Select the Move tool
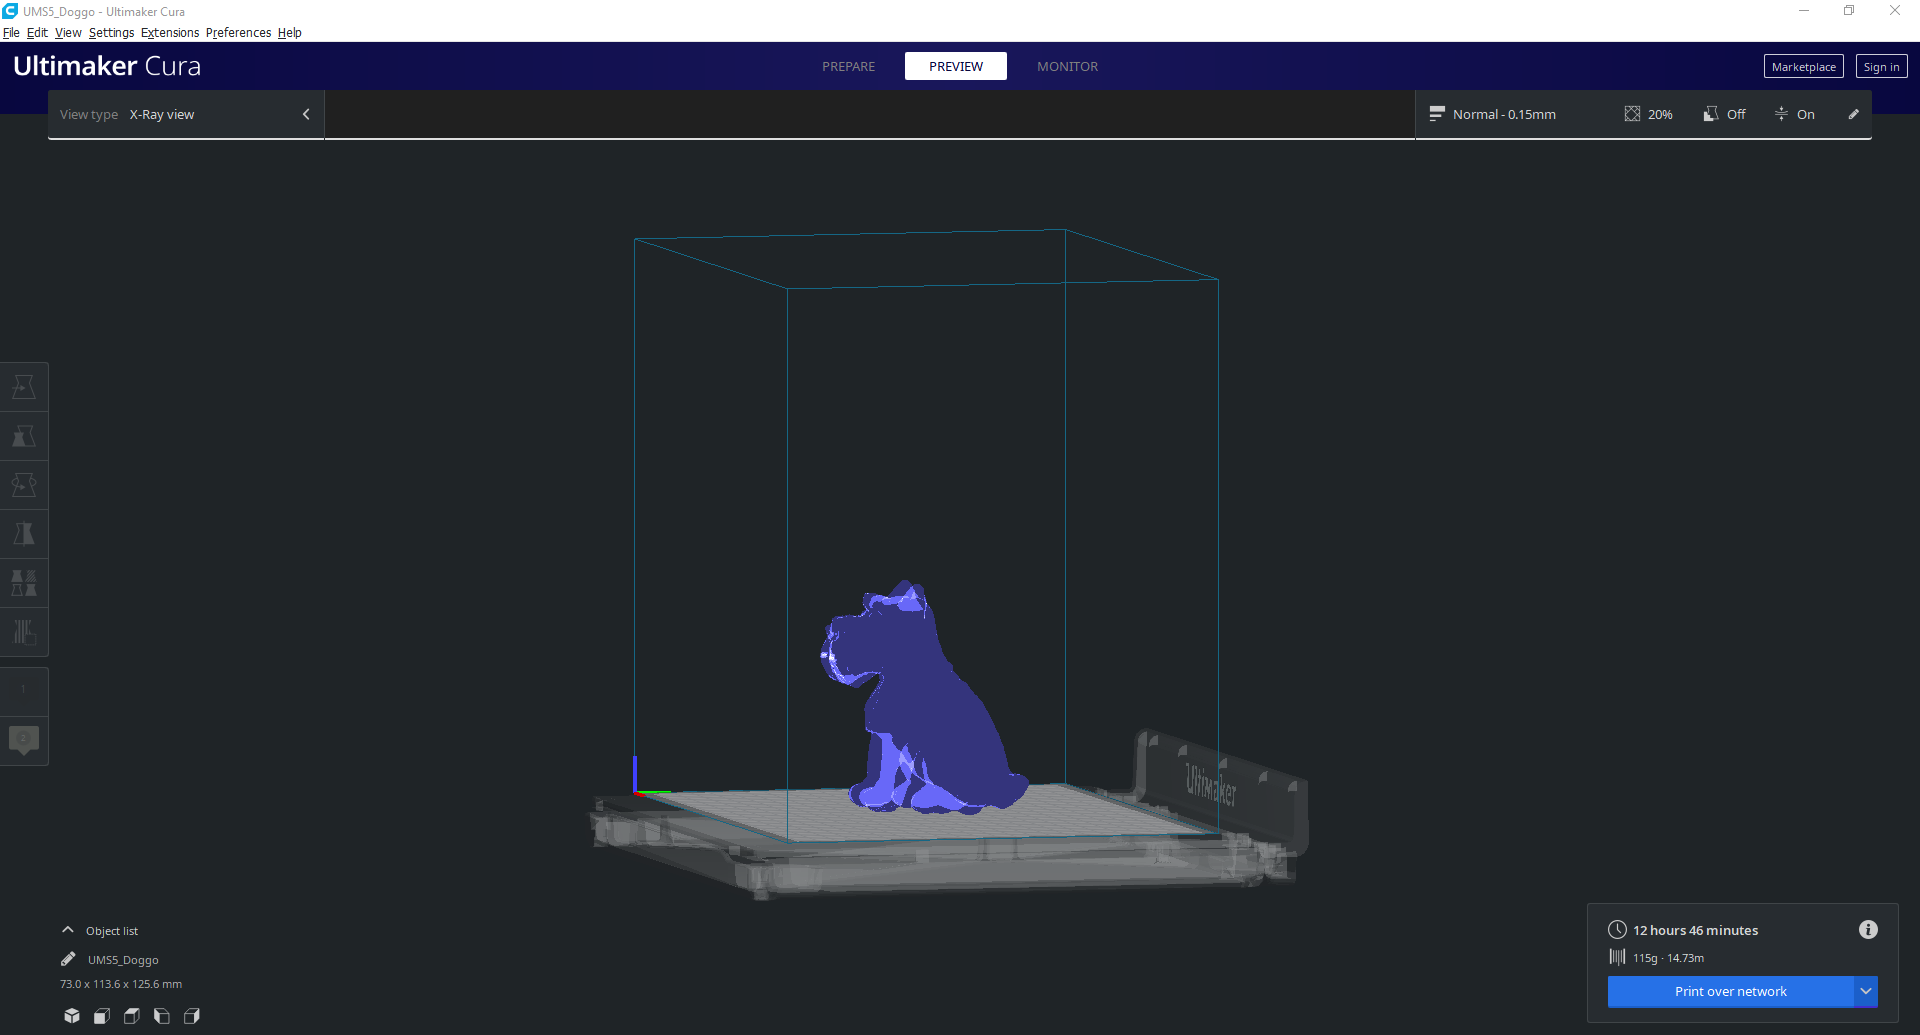The width and height of the screenshot is (1920, 1035). click(x=24, y=386)
